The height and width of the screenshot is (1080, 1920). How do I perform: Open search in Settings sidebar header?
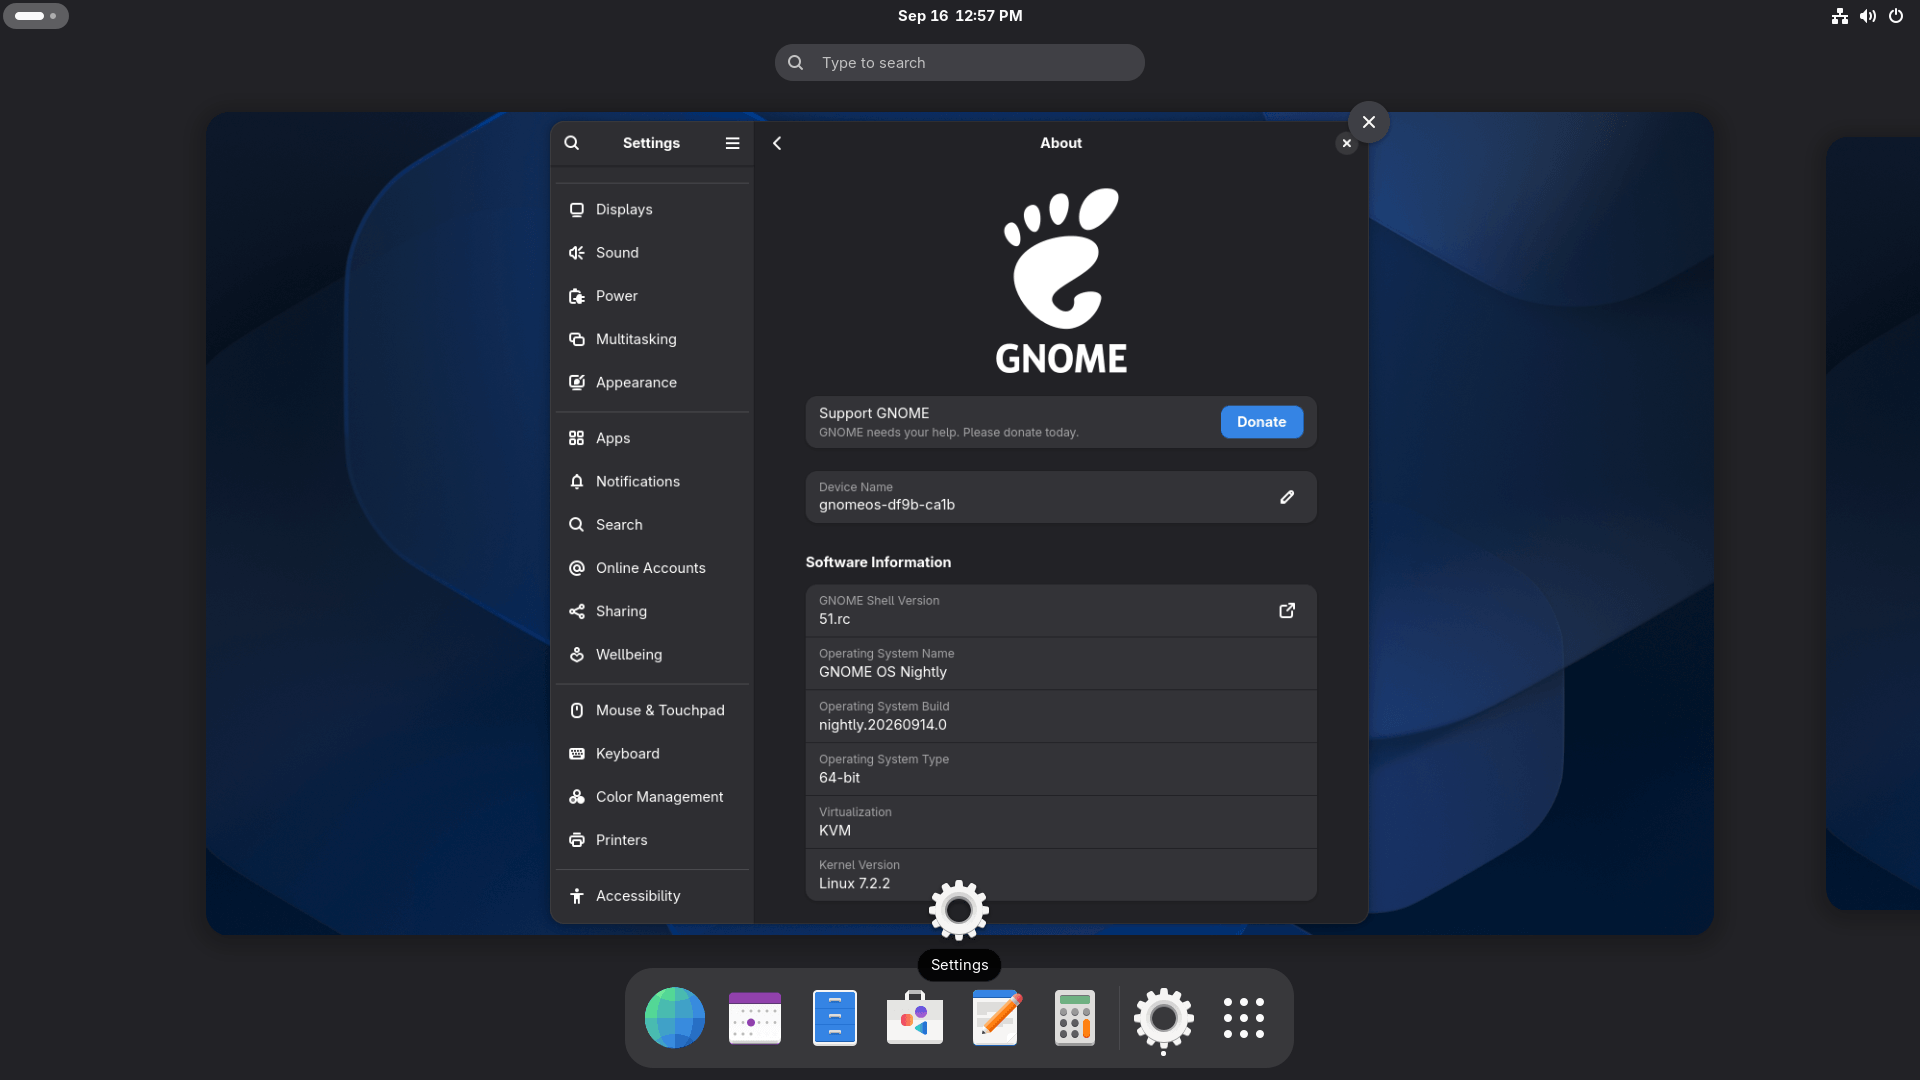tap(571, 143)
